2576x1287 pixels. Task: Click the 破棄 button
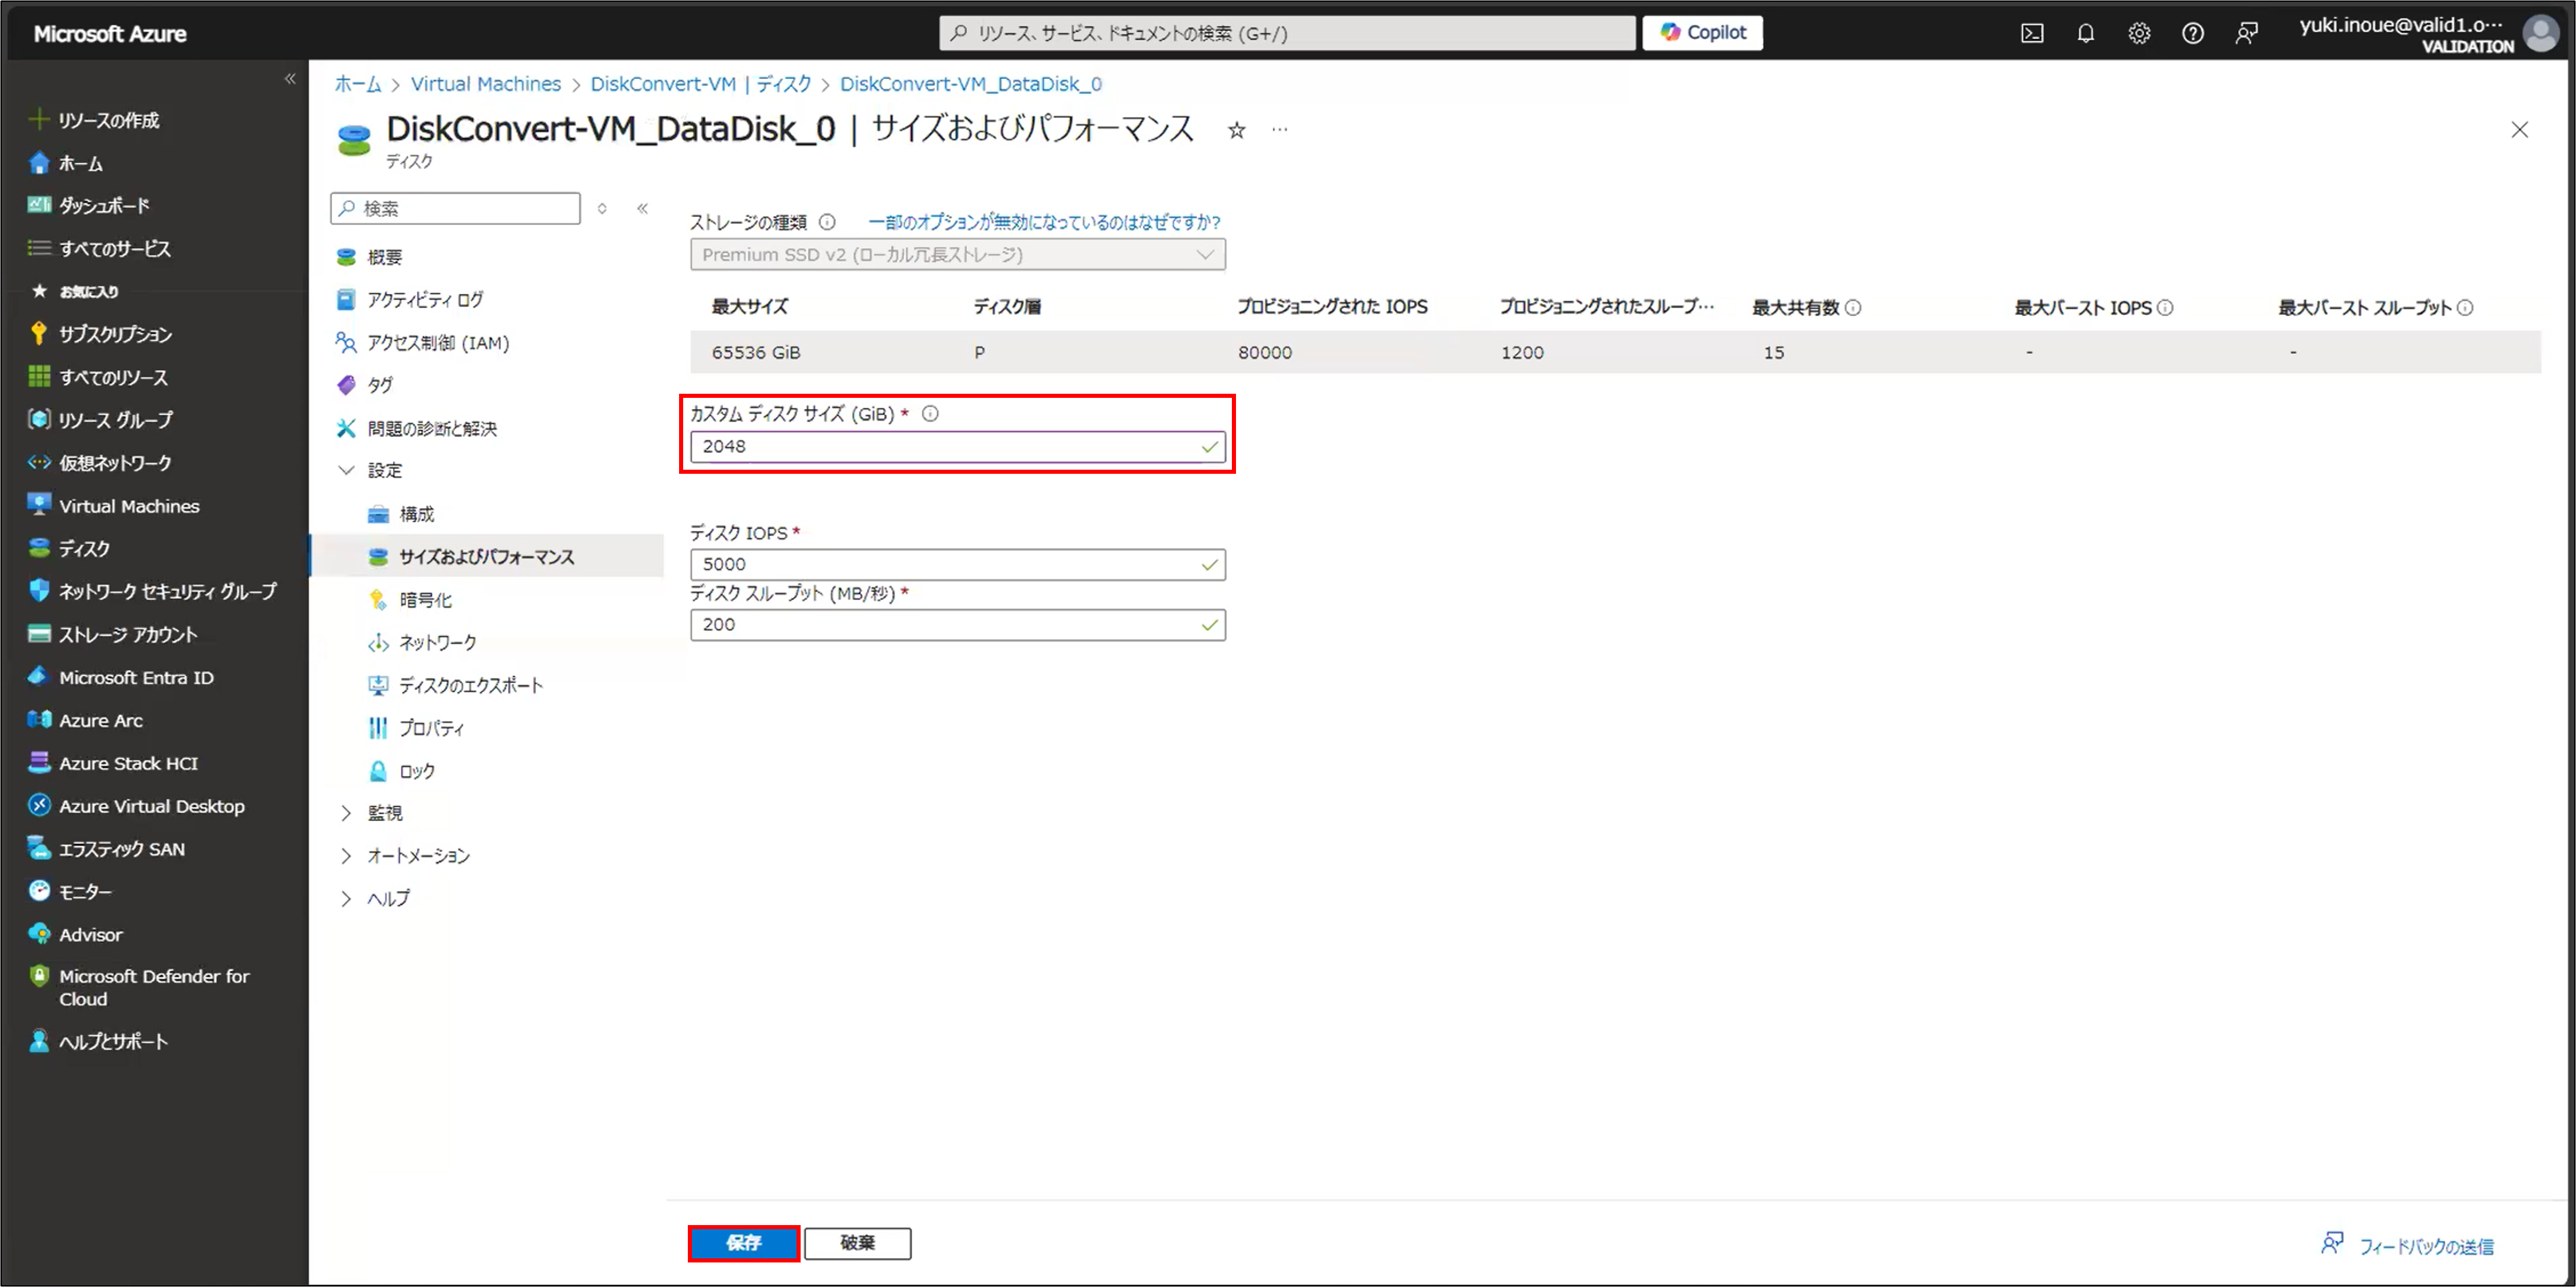[x=858, y=1243]
